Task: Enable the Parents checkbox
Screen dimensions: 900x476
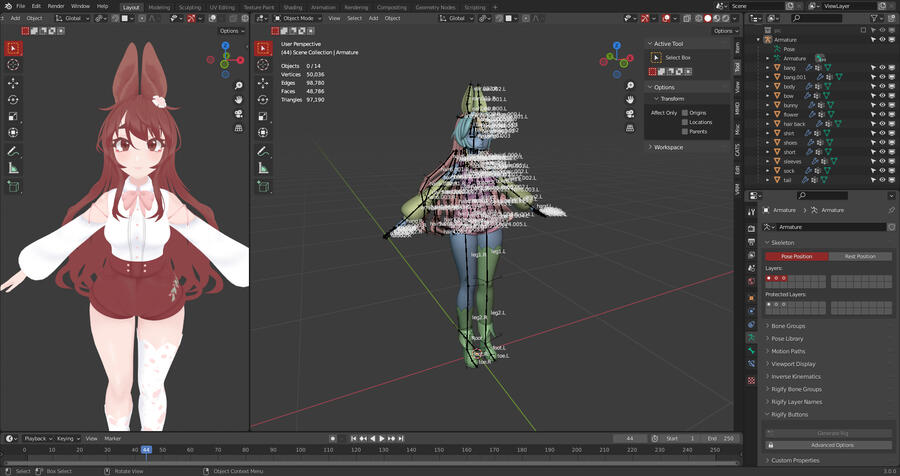Action: tap(685, 131)
